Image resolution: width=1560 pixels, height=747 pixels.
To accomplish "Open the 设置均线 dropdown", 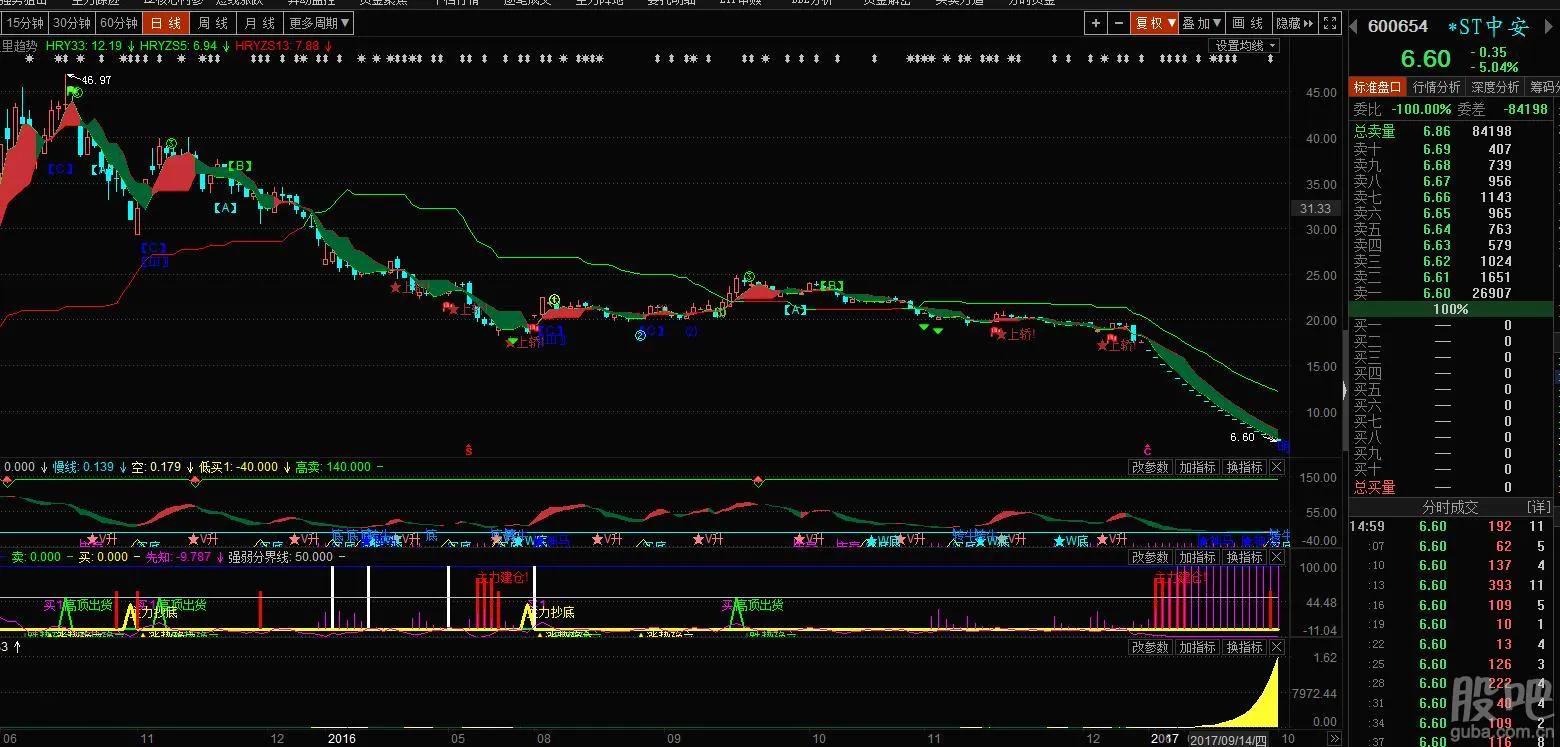I will coord(1244,46).
